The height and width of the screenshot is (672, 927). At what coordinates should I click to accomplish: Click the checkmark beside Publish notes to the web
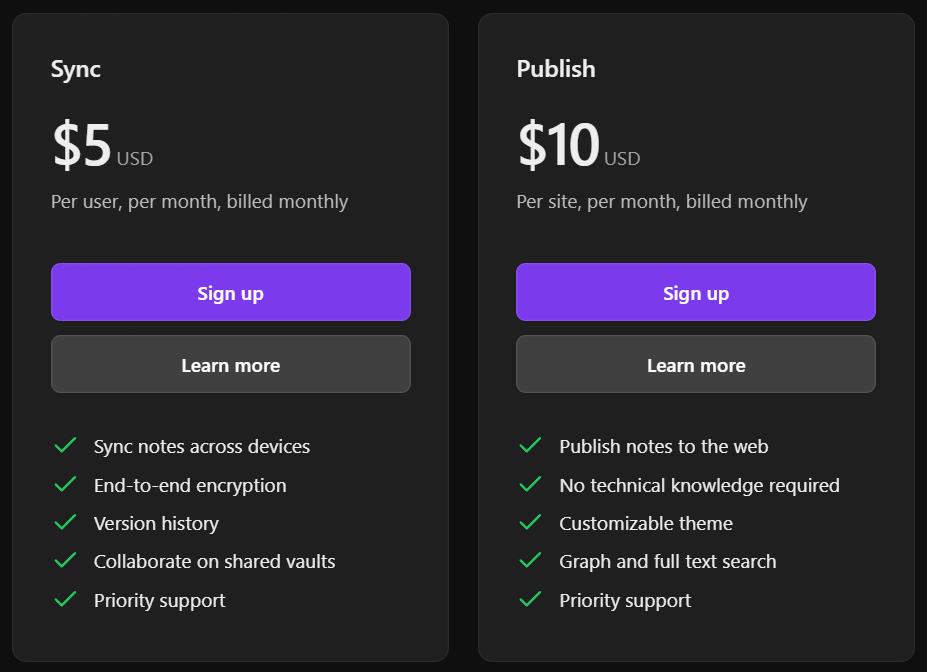[x=530, y=445]
